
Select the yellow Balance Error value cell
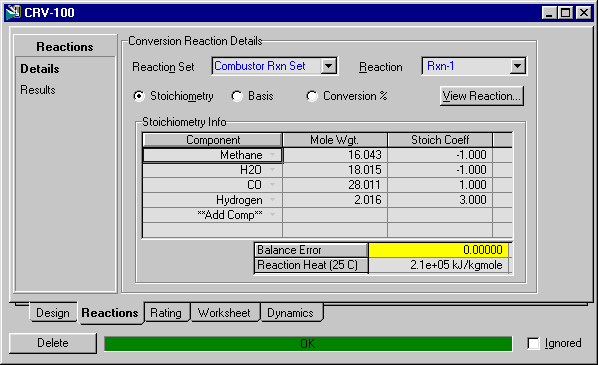click(439, 250)
